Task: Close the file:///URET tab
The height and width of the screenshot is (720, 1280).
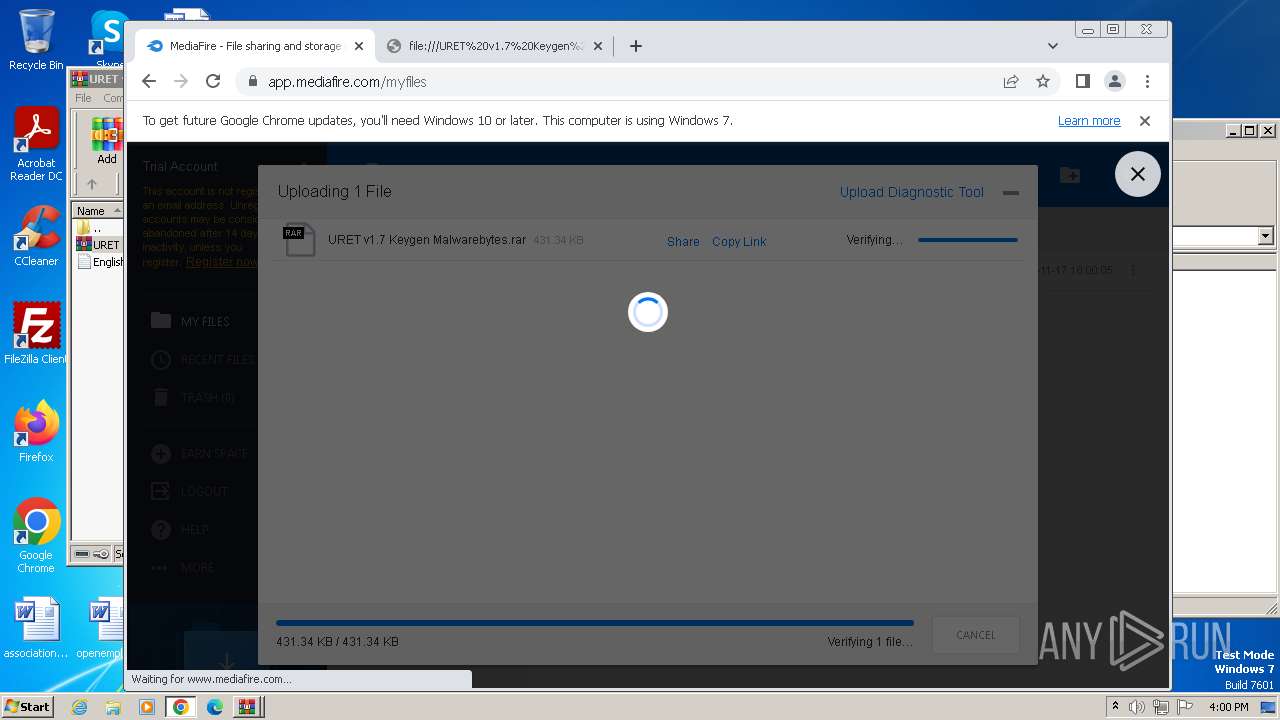Action: coord(598,46)
